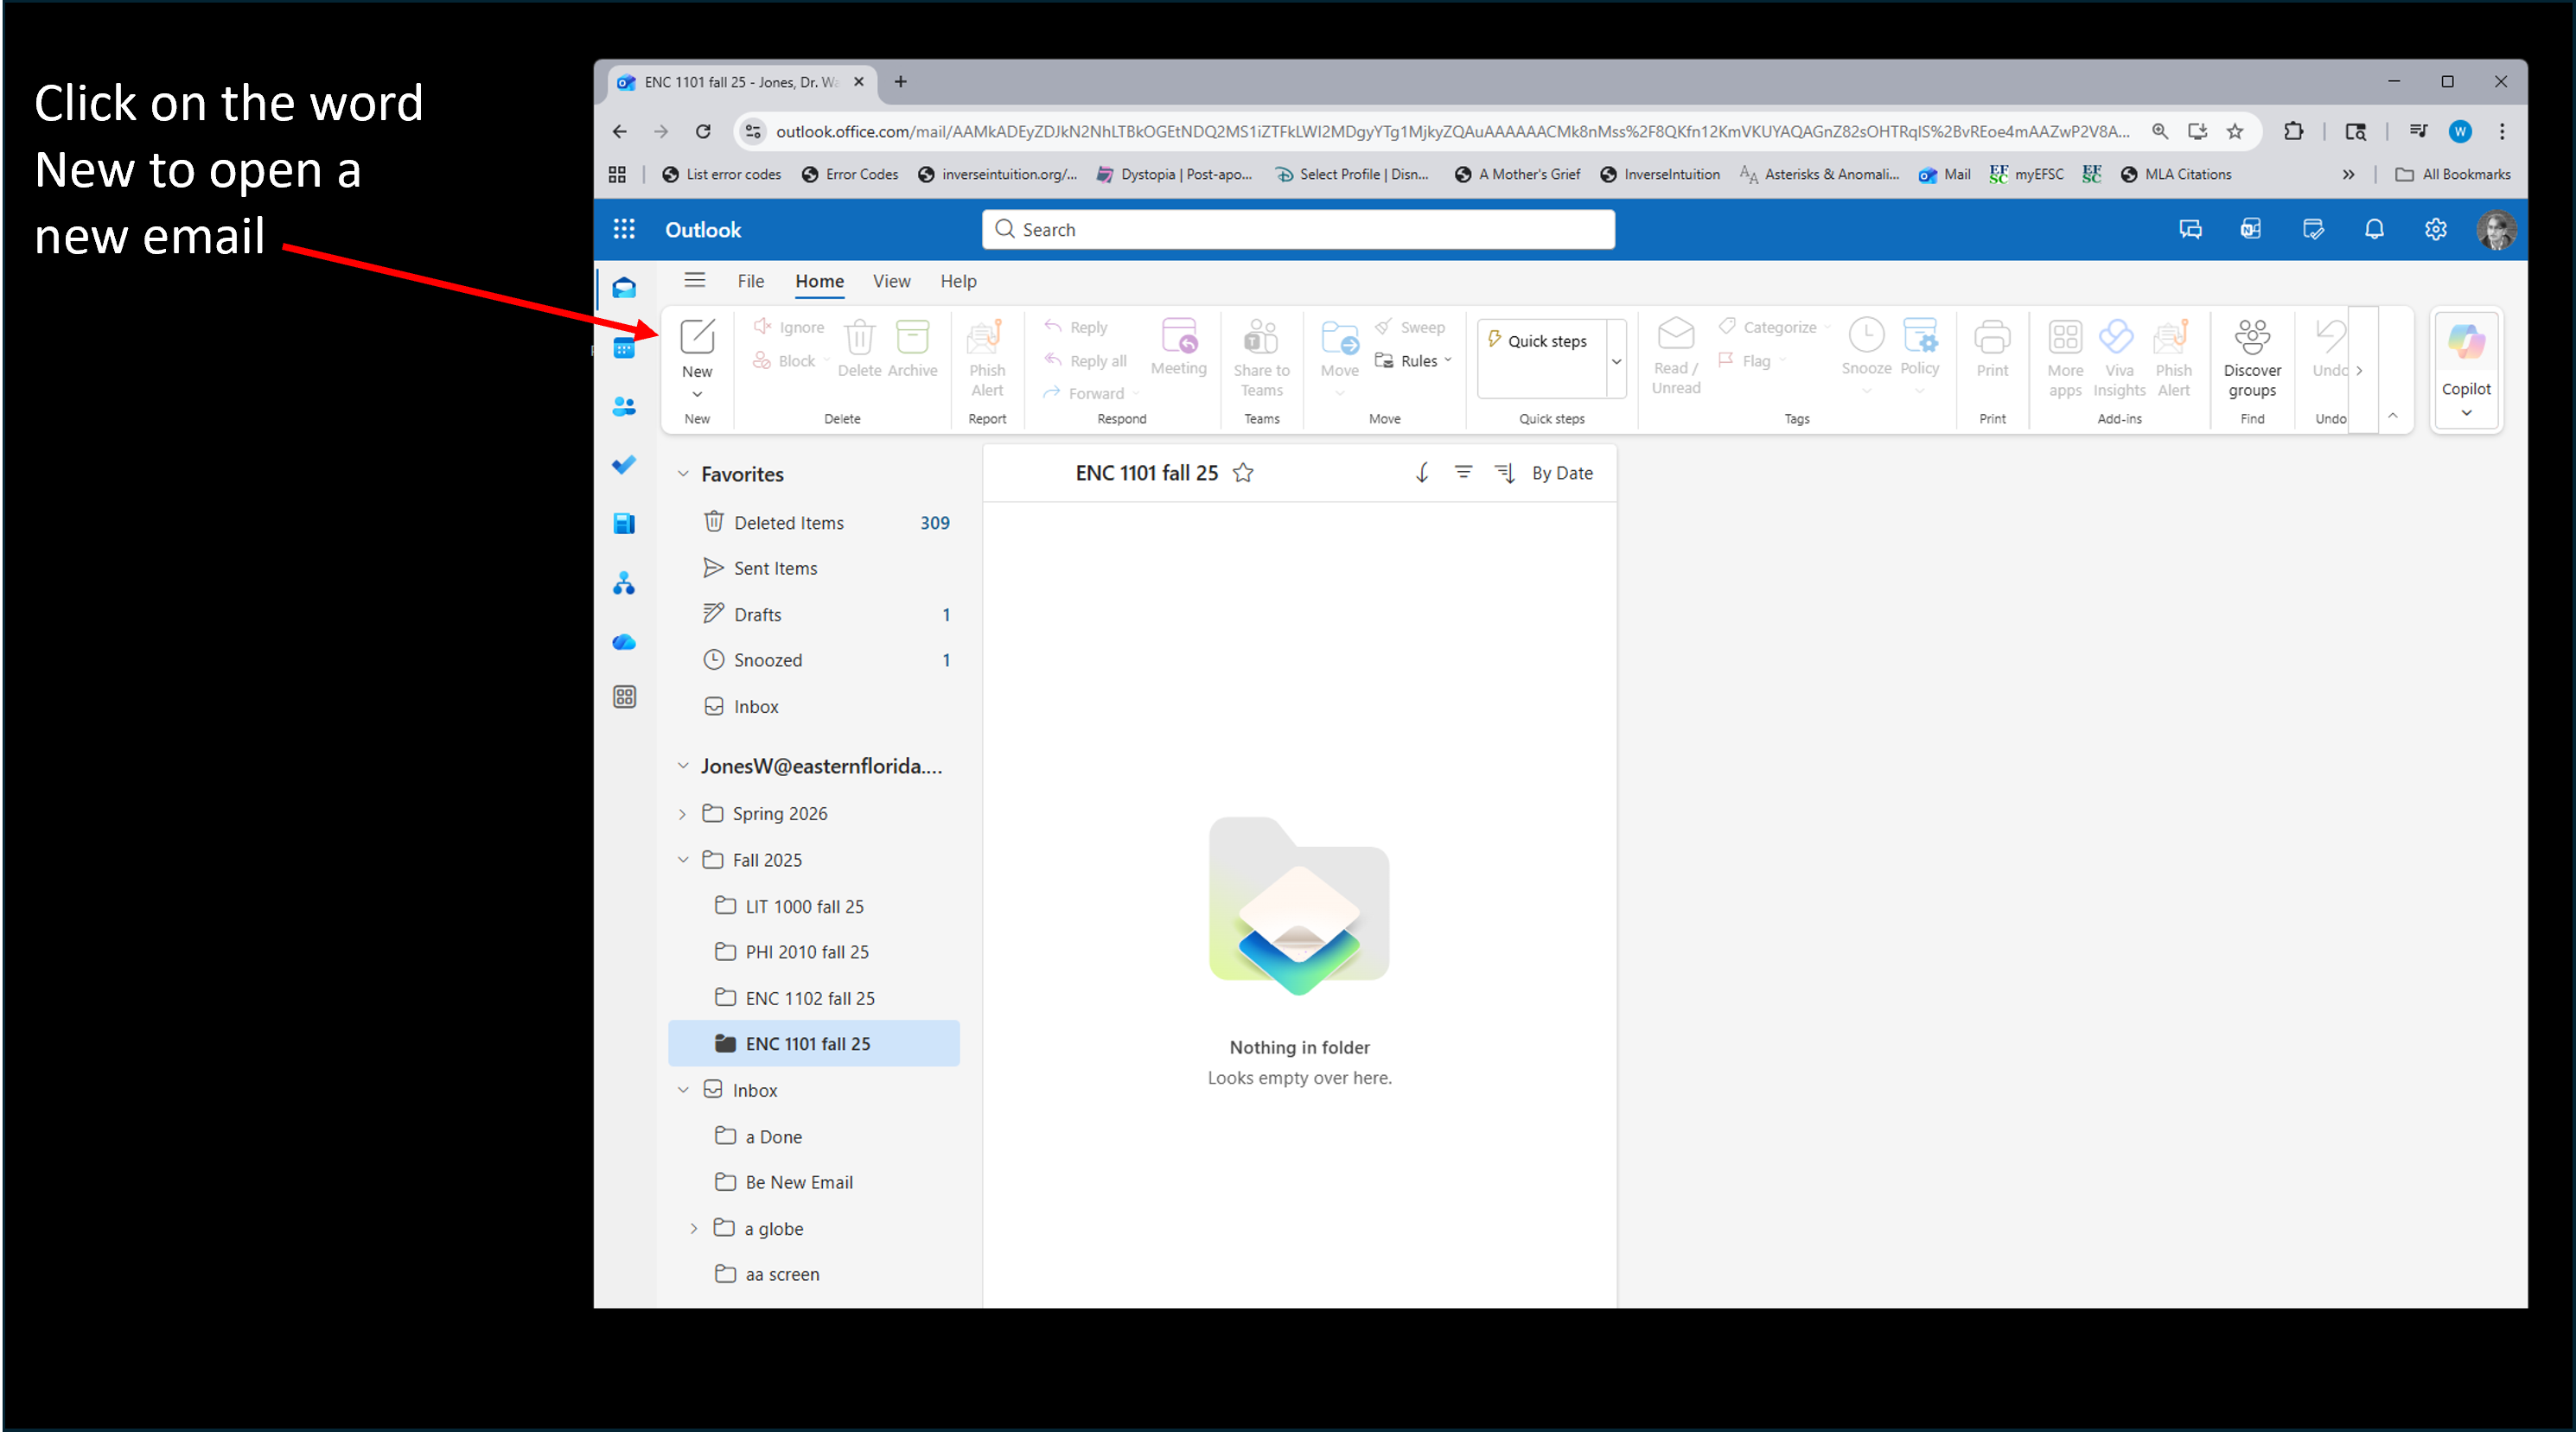
Task: Open the settings gear in Outlook header
Action: pyautogui.click(x=2435, y=229)
